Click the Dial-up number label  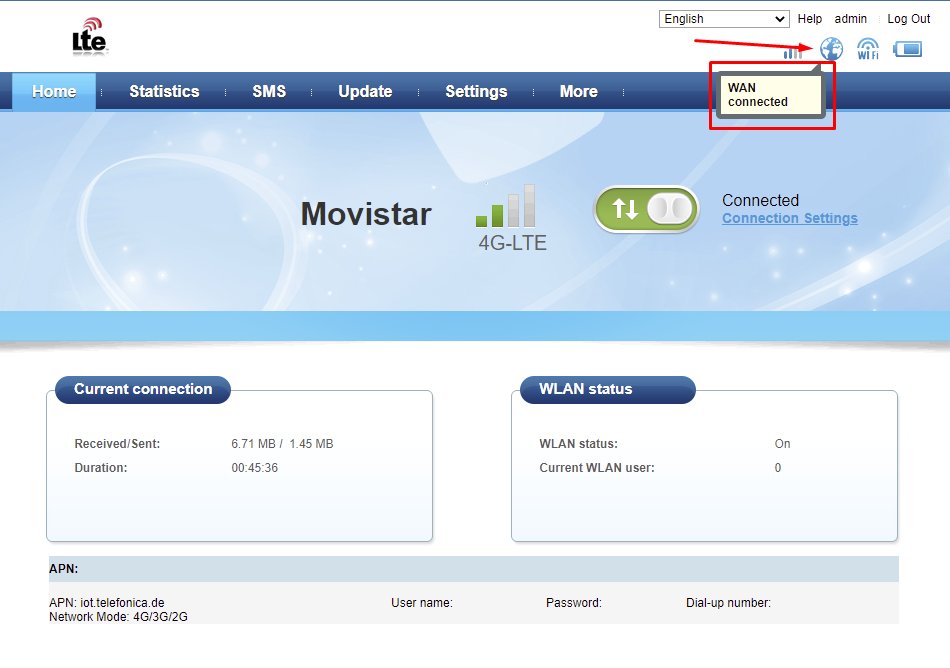point(728,603)
